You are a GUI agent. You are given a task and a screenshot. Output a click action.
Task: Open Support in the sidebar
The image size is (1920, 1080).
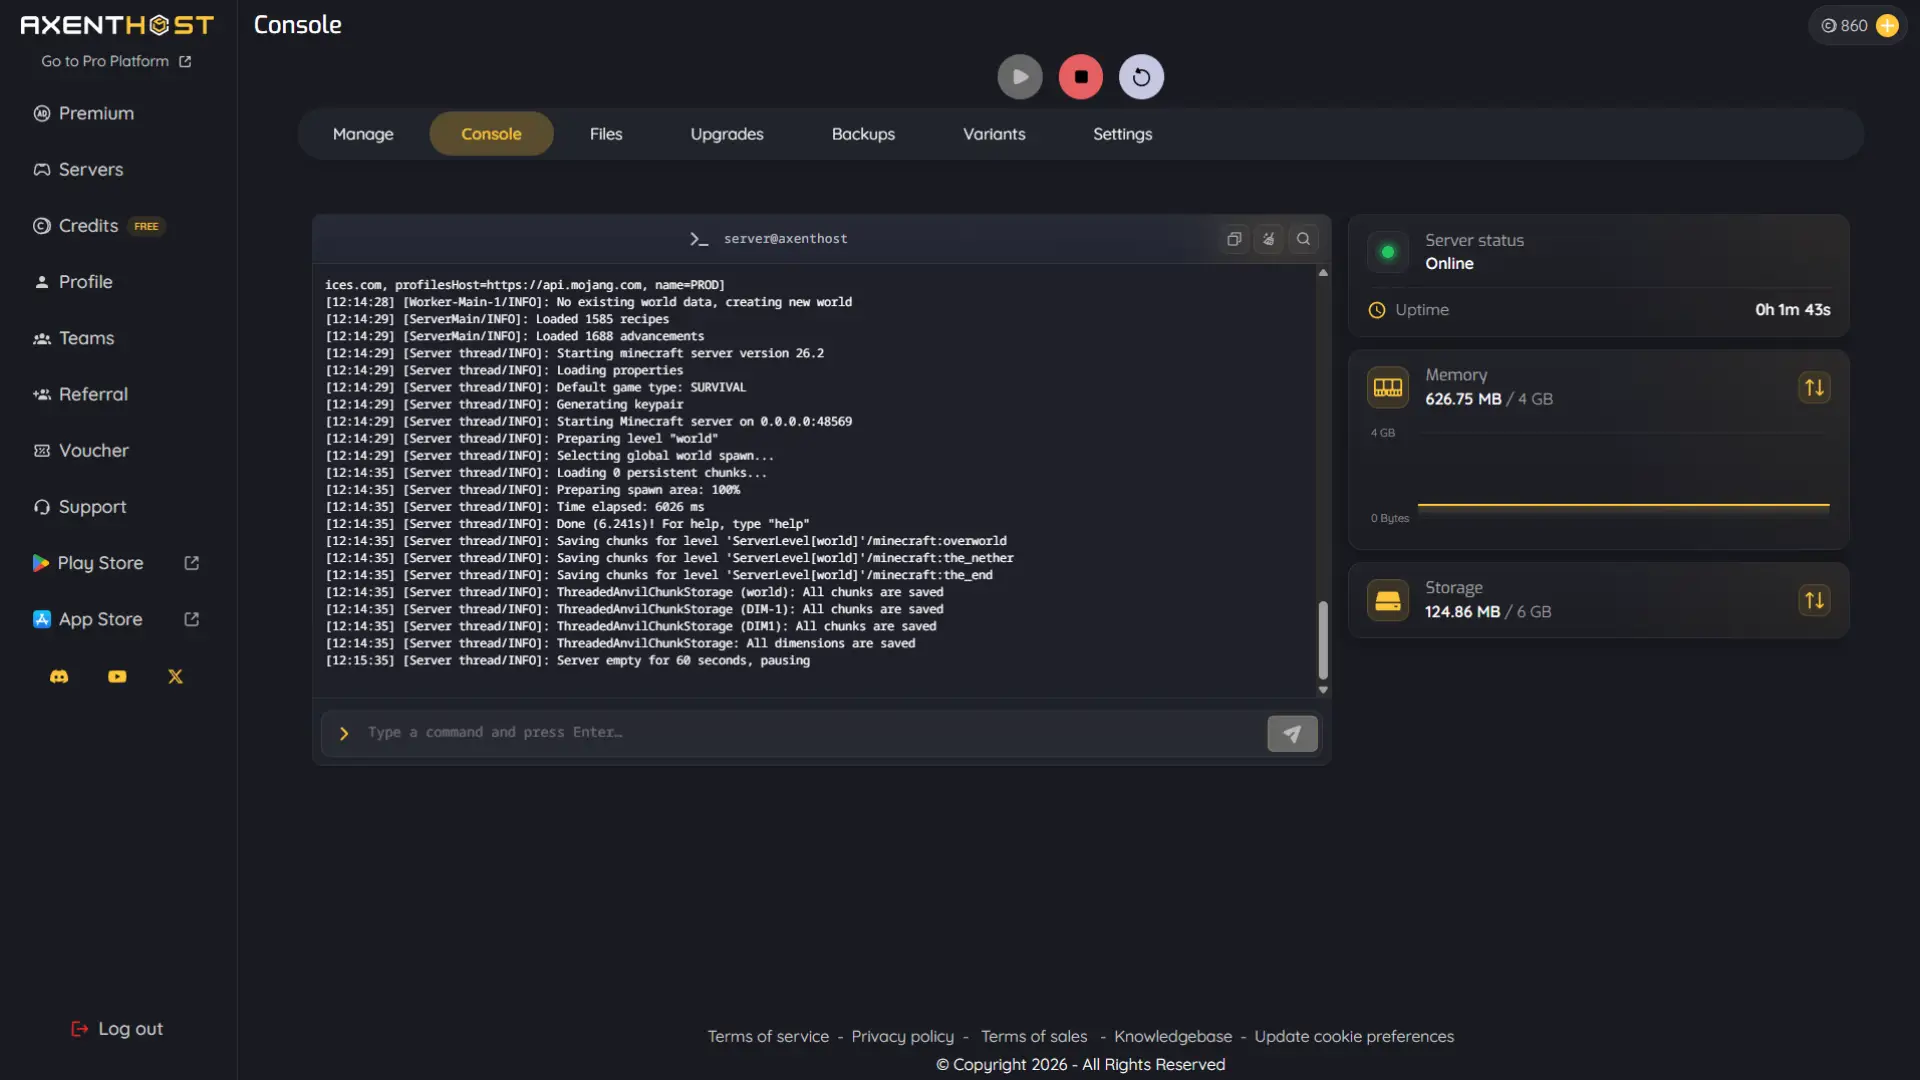click(x=80, y=507)
